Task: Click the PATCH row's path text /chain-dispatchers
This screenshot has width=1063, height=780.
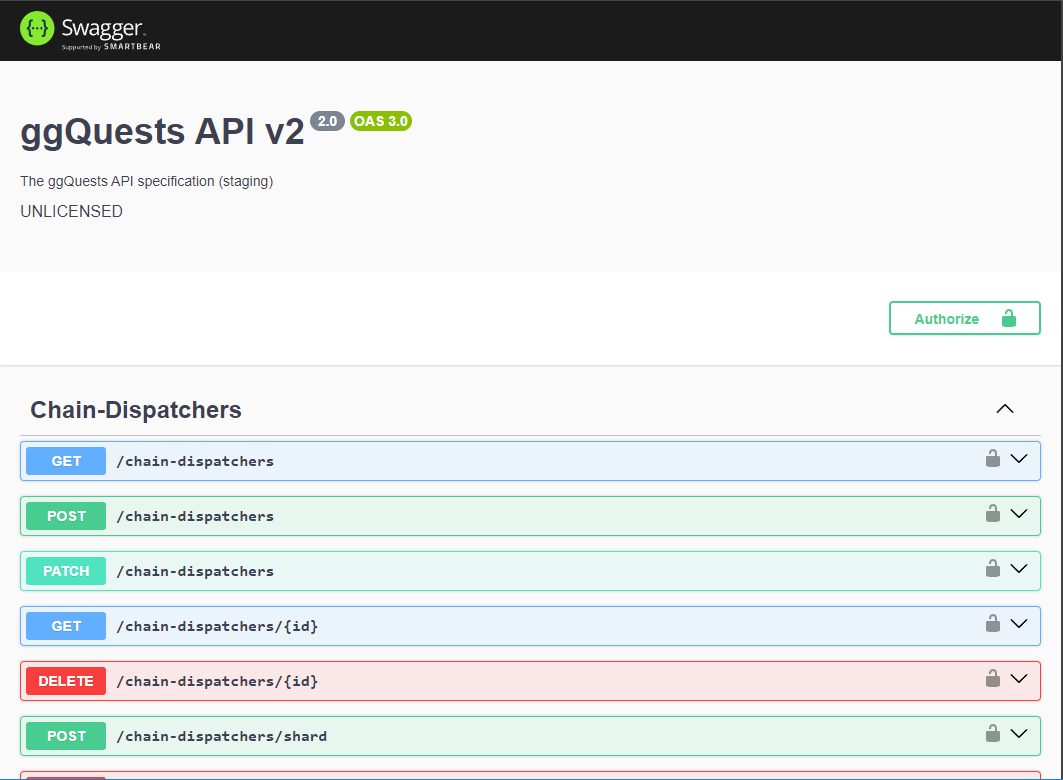Action: point(195,571)
